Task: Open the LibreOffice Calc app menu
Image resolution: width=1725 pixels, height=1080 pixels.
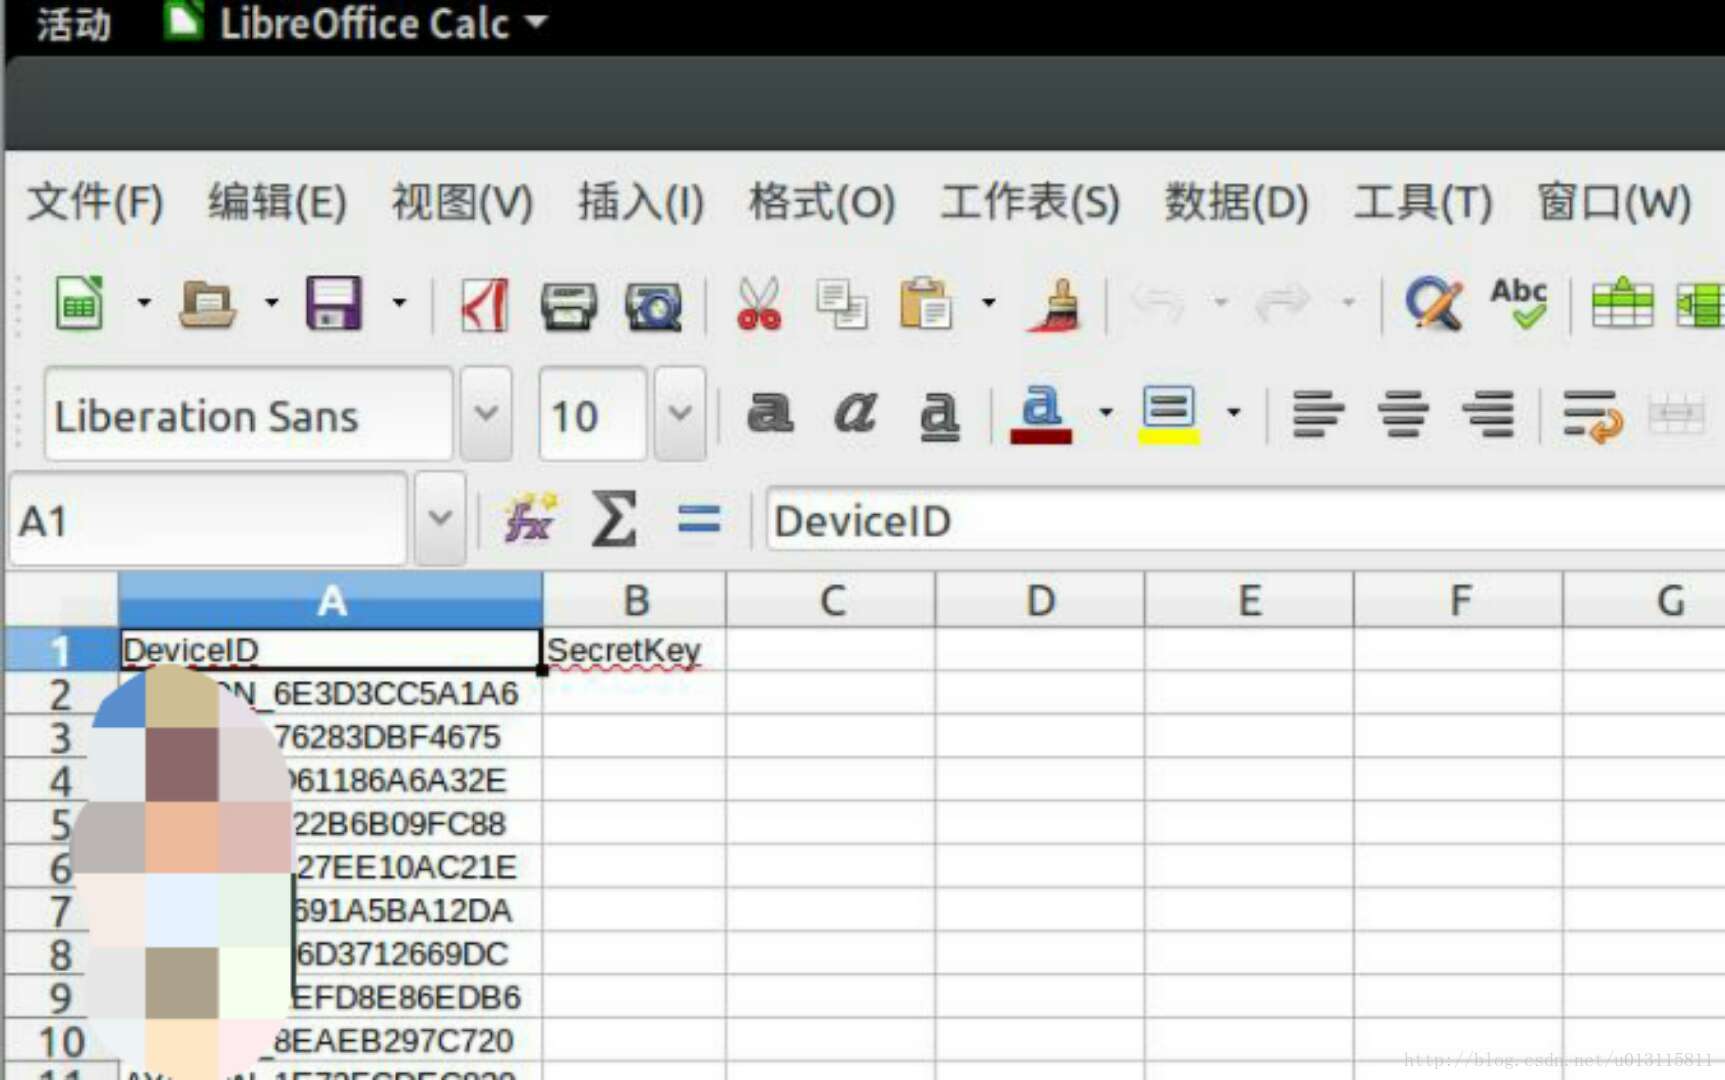Action: click(x=358, y=24)
